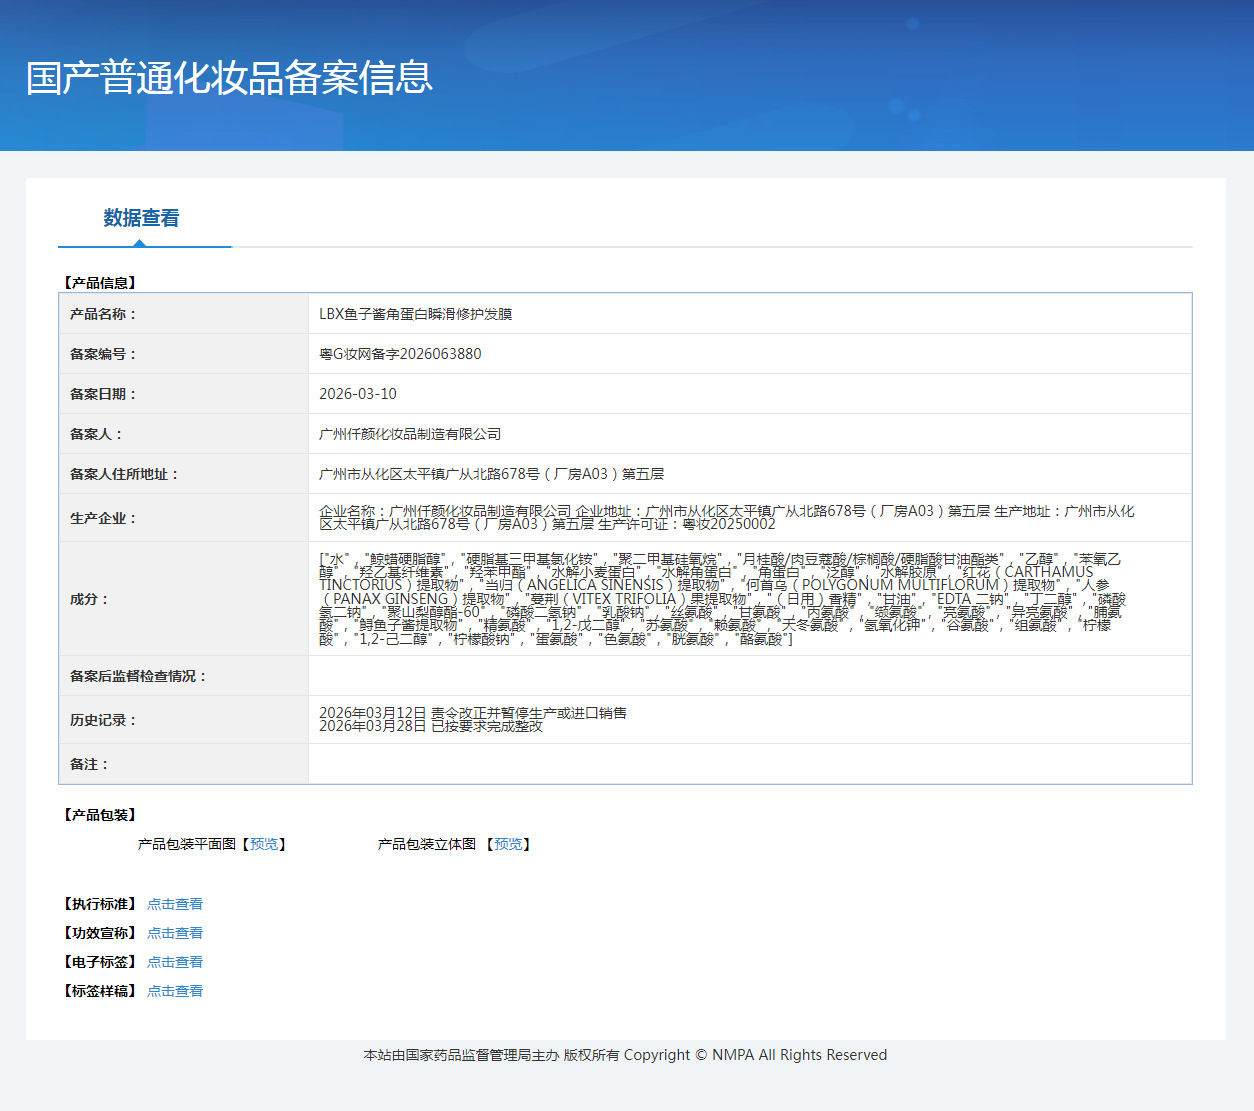
Task: Click the 备案编号 value 粤G妆网备字2026063880
Action: tap(400, 354)
